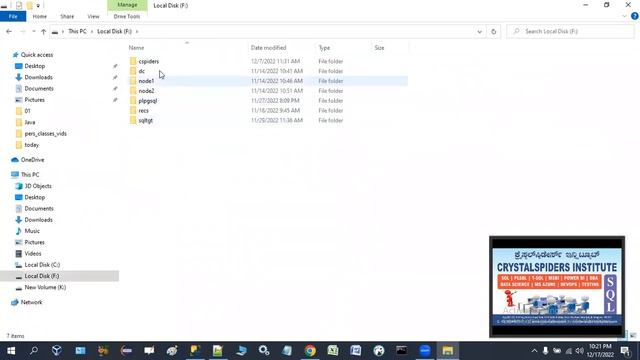Select OneDrive in the navigation pane
The width and height of the screenshot is (640, 360).
[32, 160]
